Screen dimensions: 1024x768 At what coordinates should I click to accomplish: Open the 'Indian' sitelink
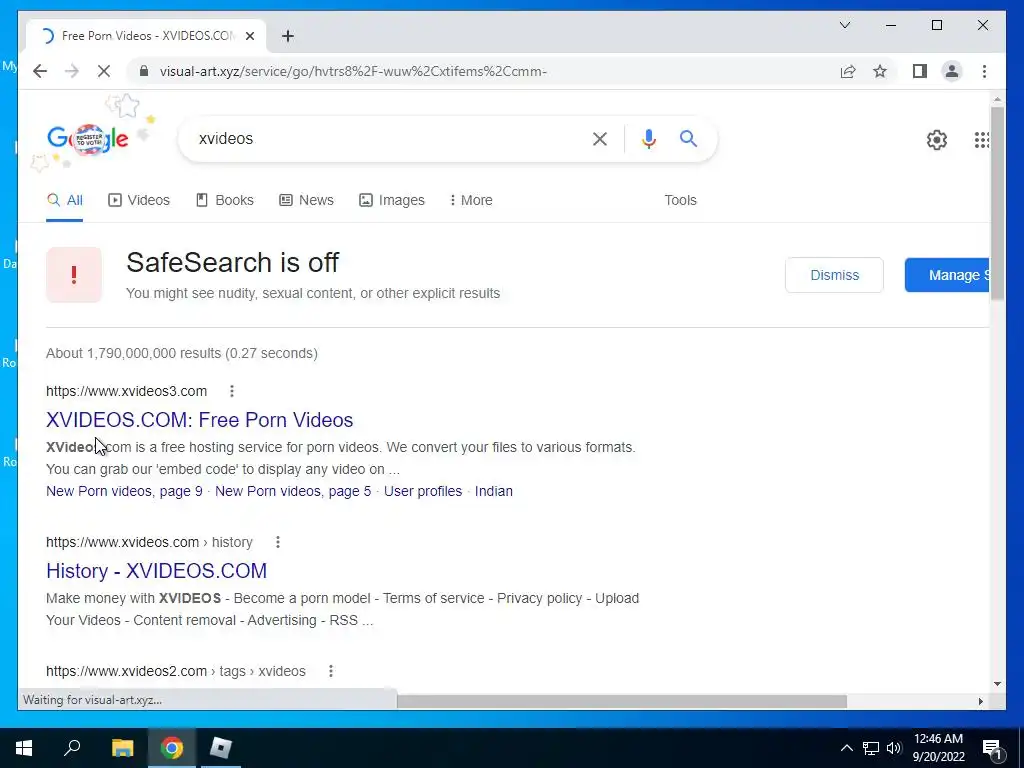point(493,491)
